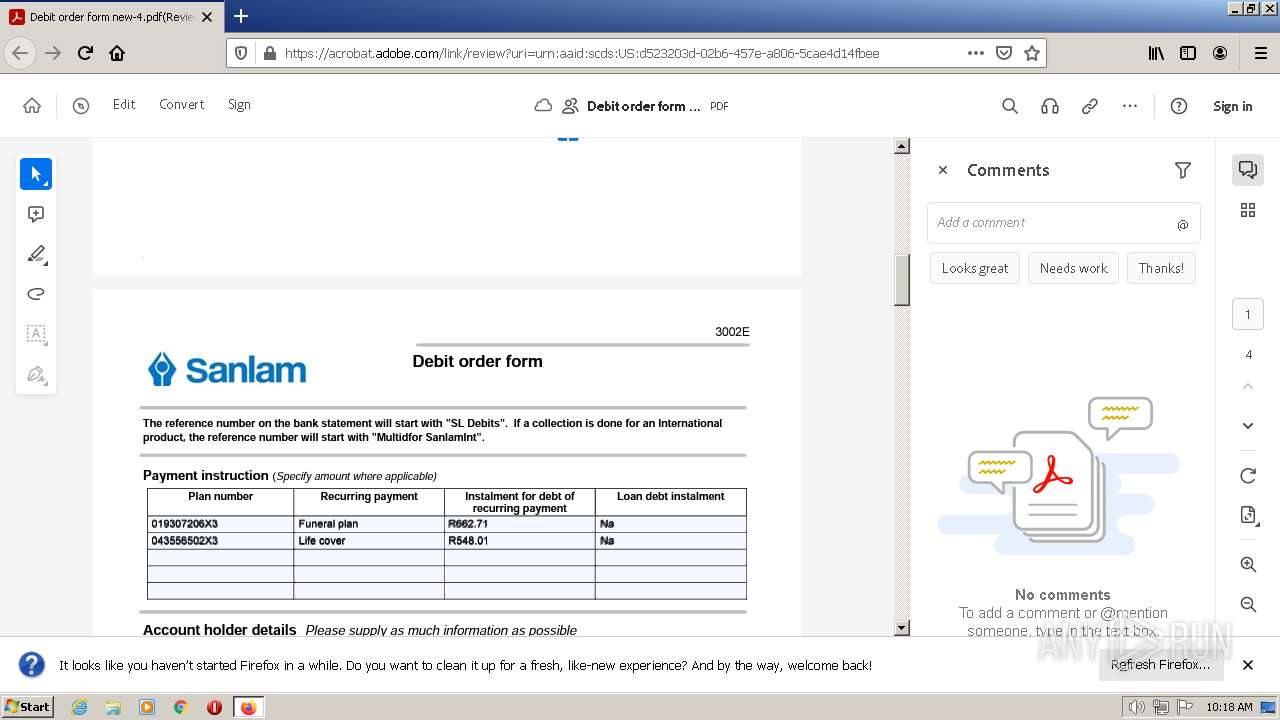Pick the highlighter pen tool
The width and height of the screenshot is (1280, 720).
(36, 254)
